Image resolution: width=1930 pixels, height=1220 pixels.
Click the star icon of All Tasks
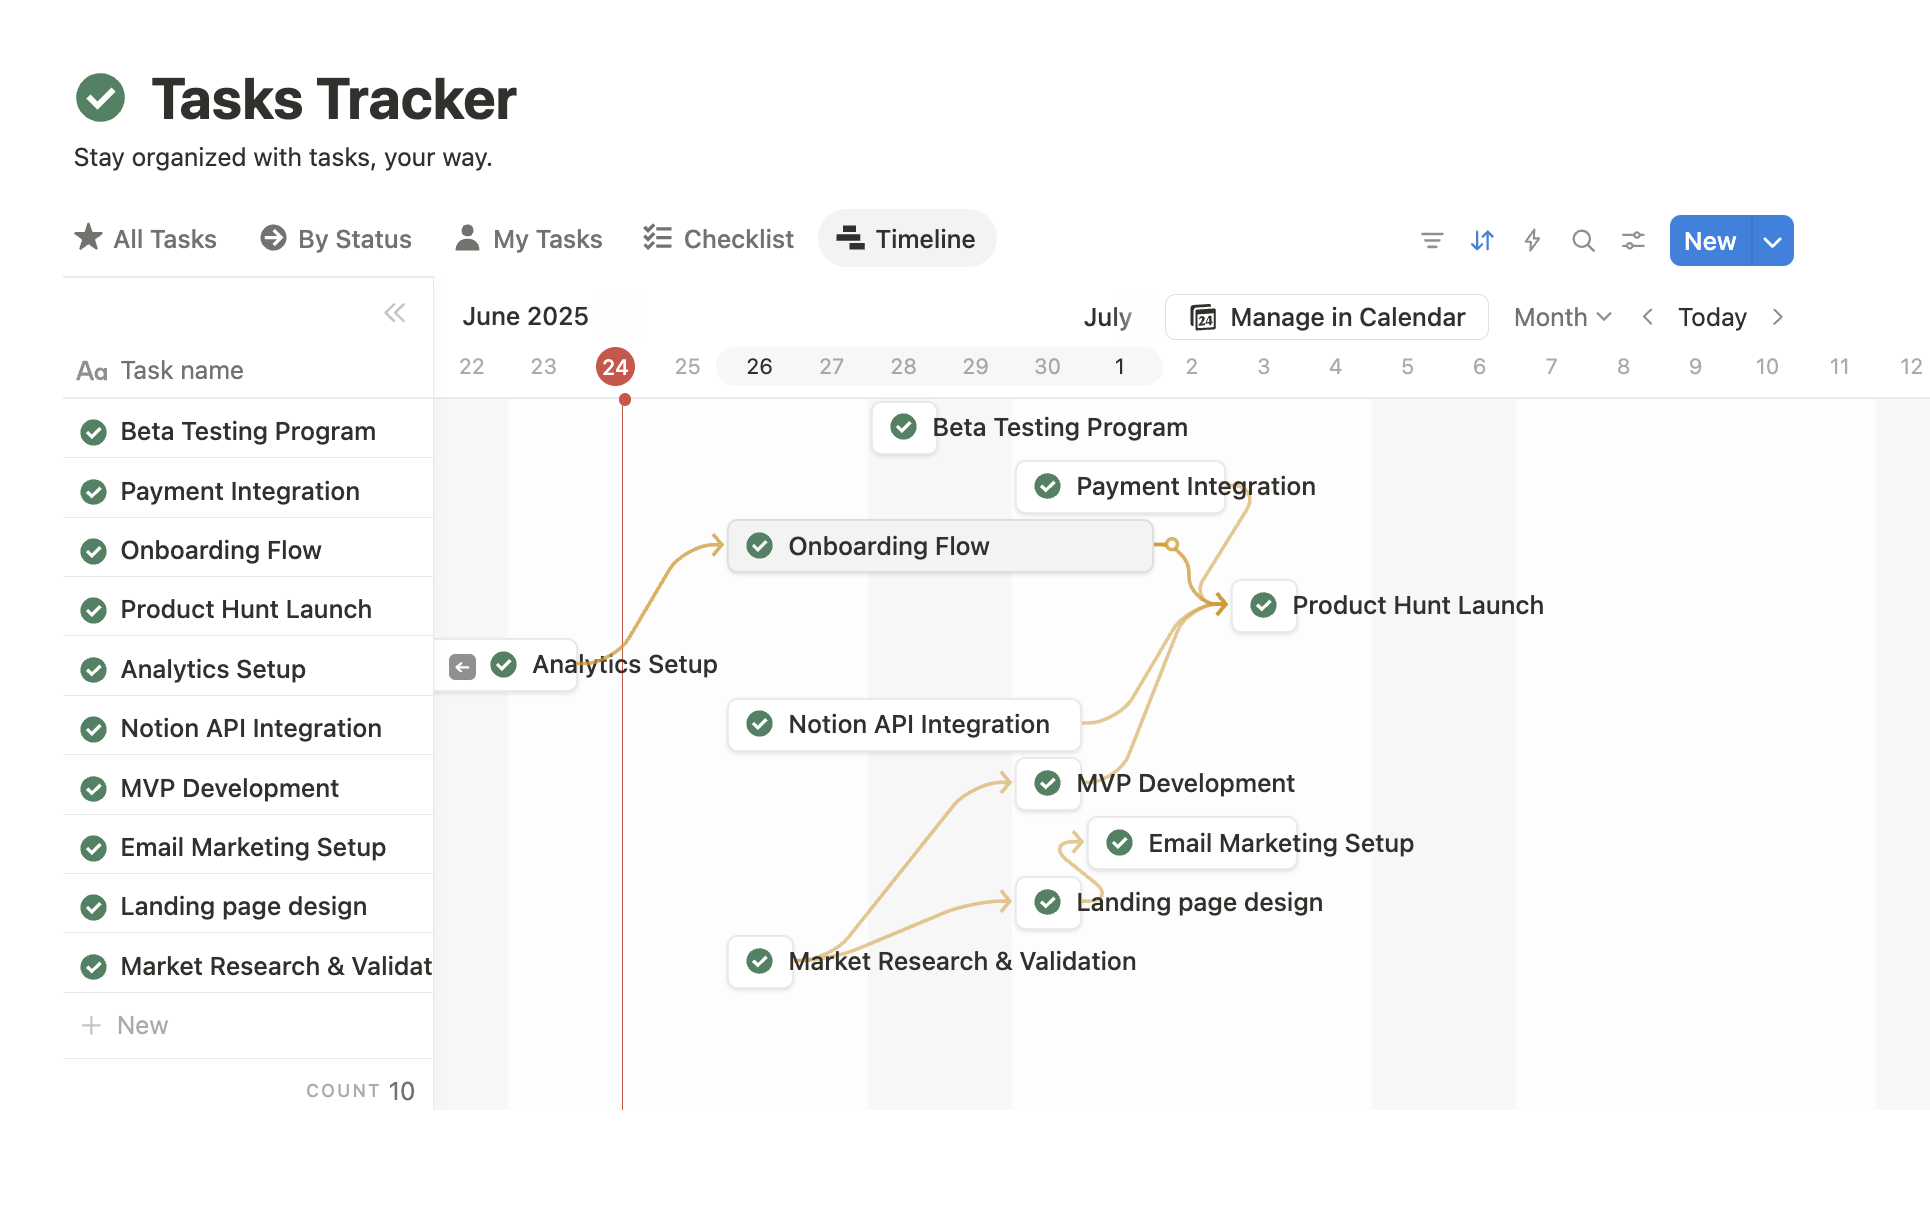click(89, 237)
